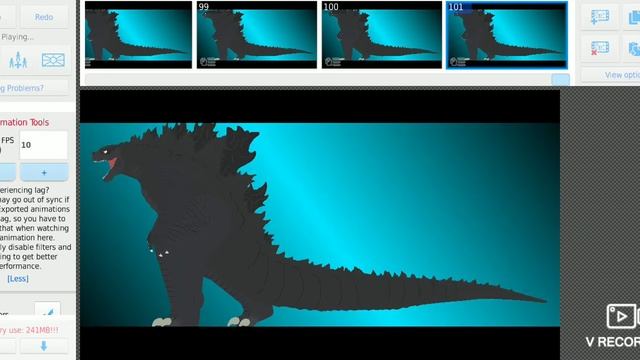Select frame 100 thumbnail
This screenshot has width=640, height=360.
pyautogui.click(x=382, y=35)
